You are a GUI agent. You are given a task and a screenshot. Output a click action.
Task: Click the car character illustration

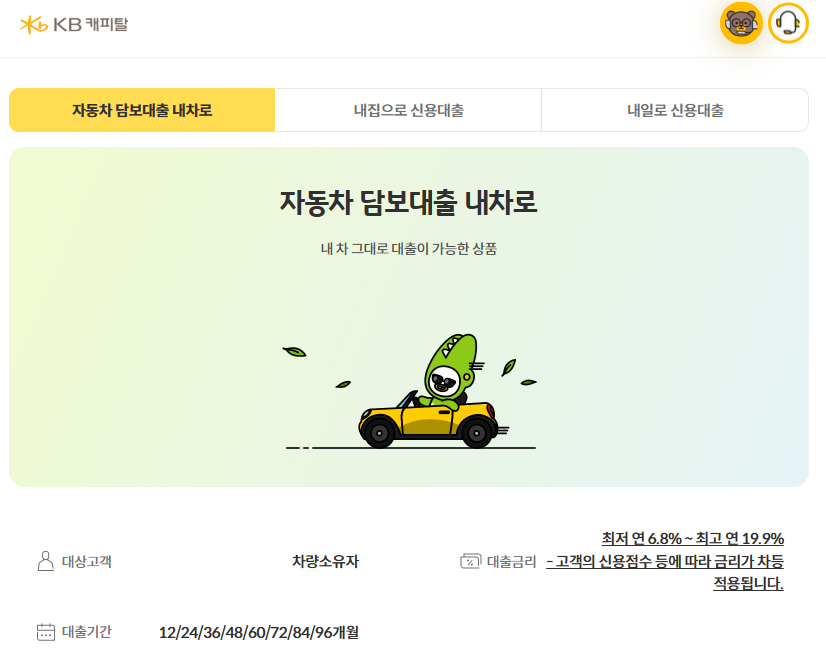410,391
